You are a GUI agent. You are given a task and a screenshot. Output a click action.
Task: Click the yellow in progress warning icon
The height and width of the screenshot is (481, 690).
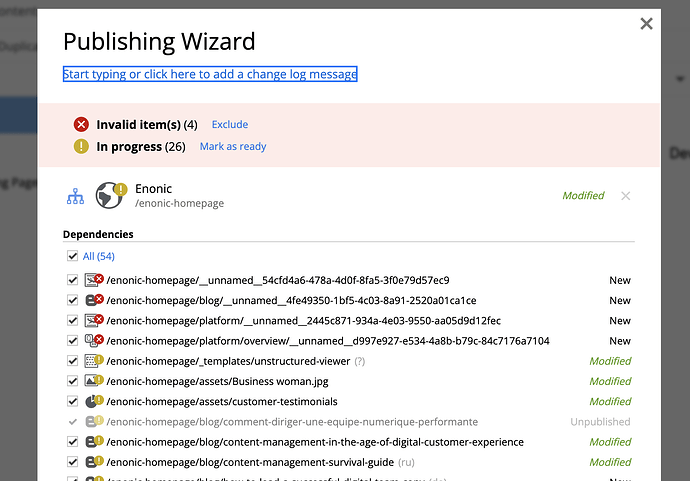pos(81,146)
